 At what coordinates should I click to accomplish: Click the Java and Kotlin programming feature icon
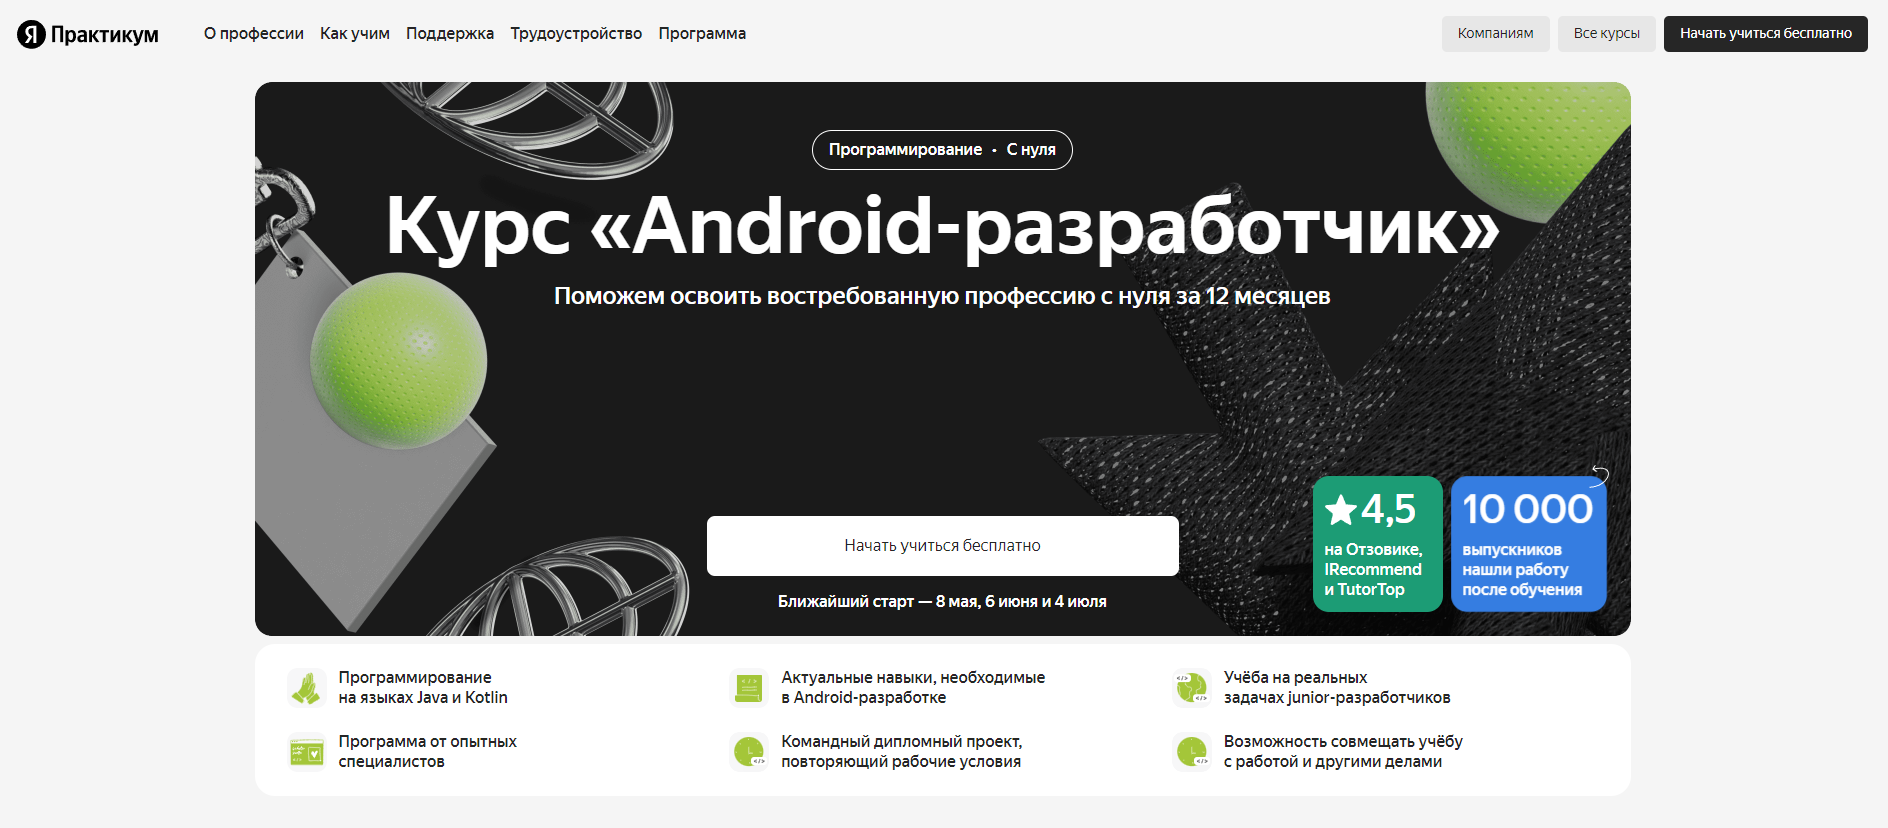(x=306, y=688)
